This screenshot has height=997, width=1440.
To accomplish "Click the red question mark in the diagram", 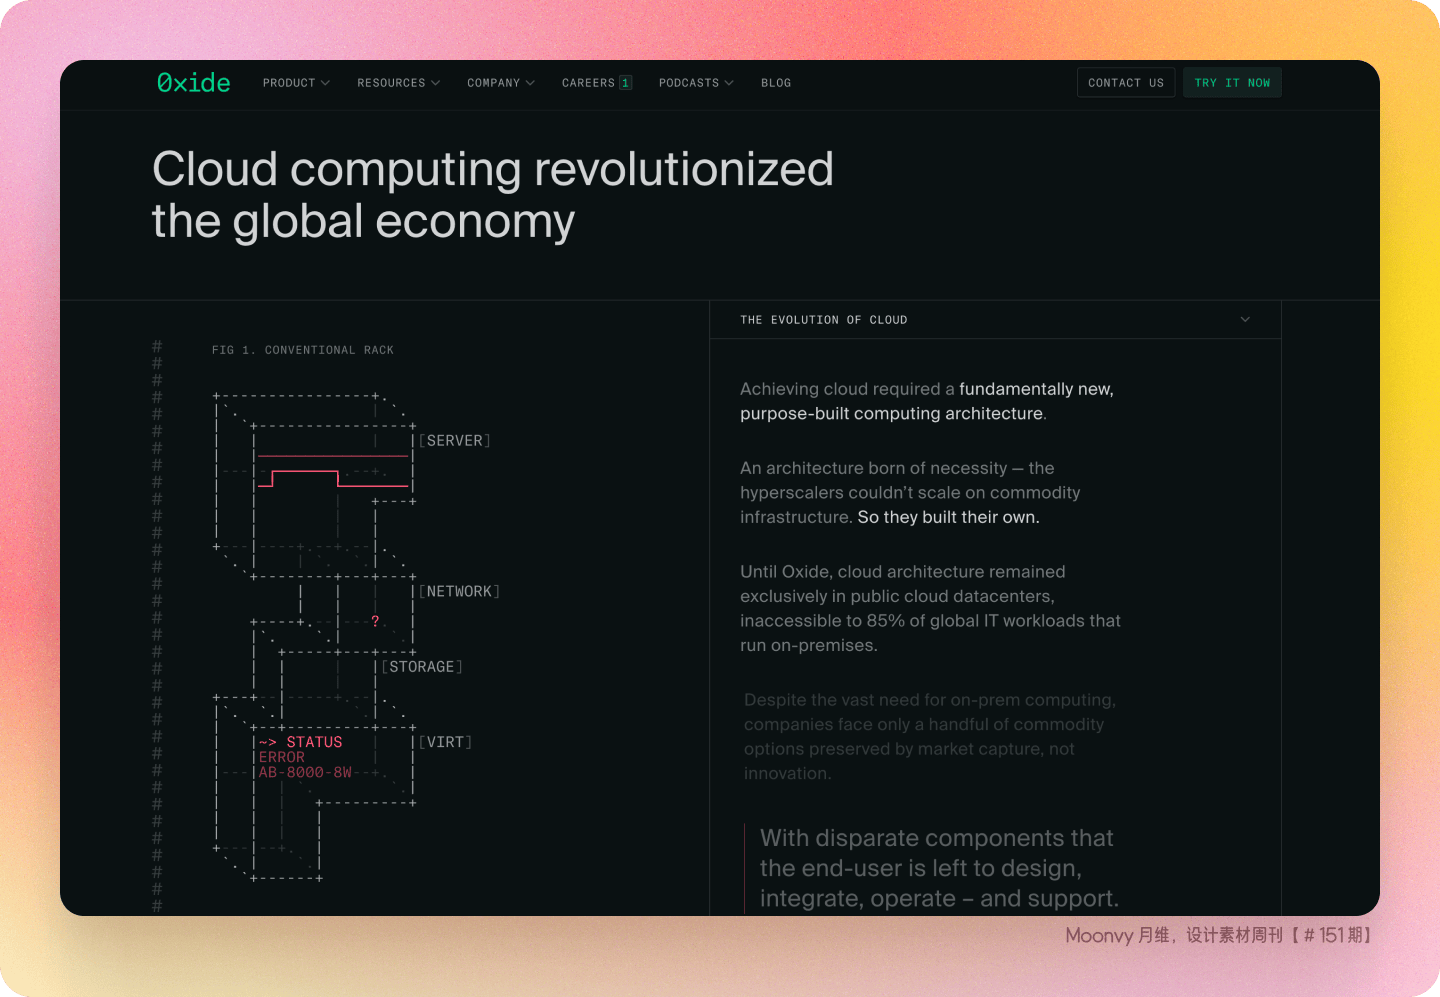I will pyautogui.click(x=375, y=621).
